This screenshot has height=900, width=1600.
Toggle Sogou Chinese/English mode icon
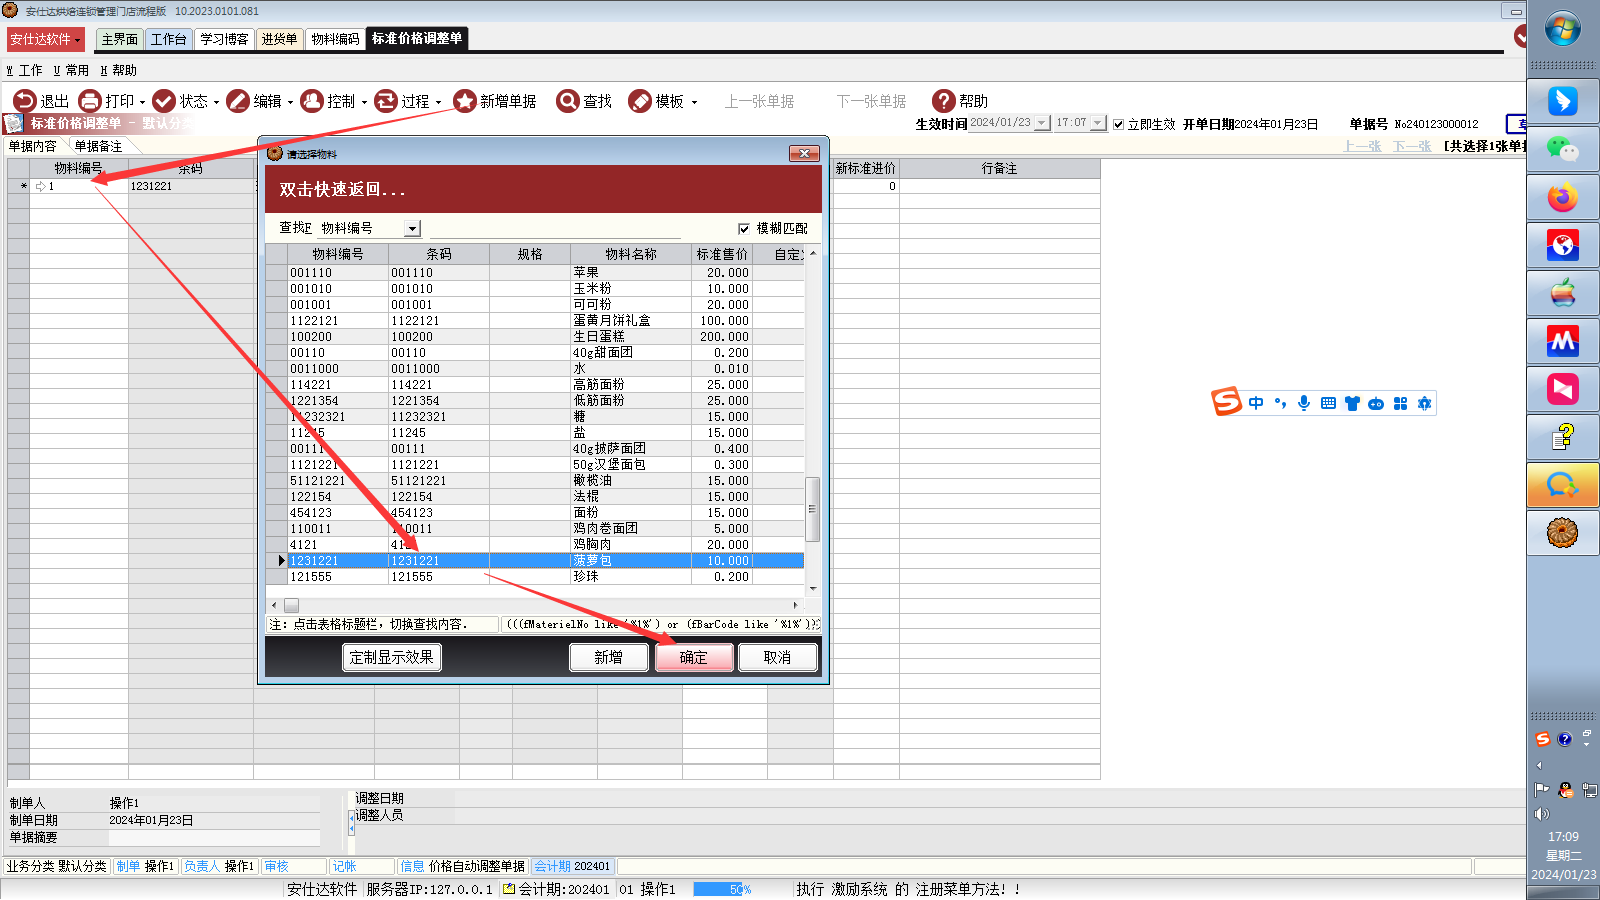click(x=1256, y=403)
